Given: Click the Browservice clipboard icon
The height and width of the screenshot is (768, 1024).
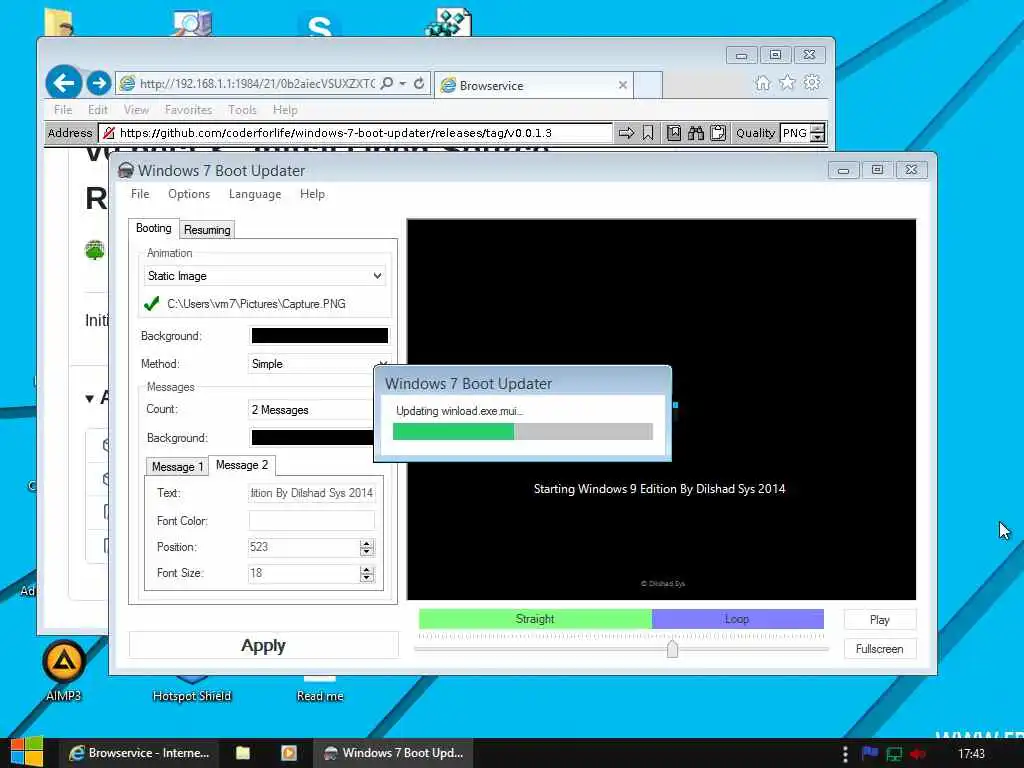Looking at the screenshot, I should (x=718, y=133).
